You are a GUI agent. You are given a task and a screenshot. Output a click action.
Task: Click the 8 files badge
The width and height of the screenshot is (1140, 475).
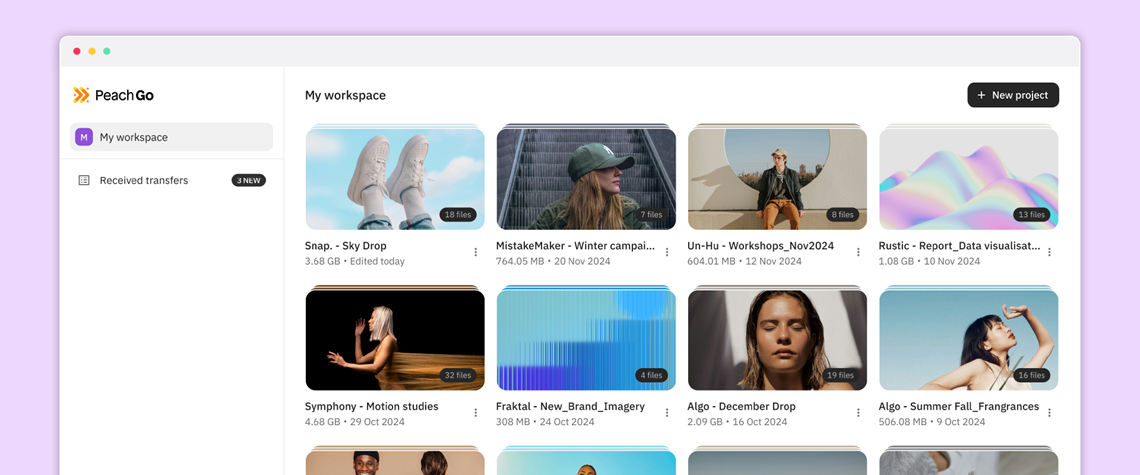point(843,215)
